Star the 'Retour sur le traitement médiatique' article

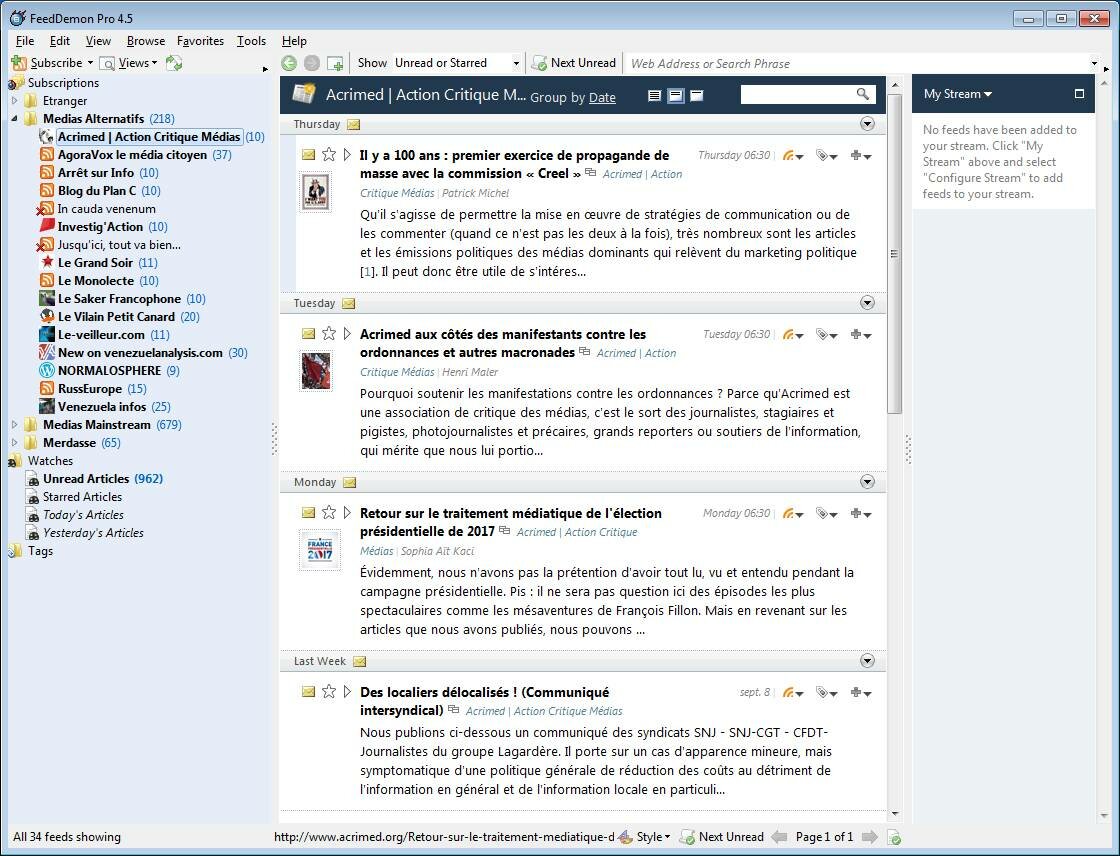point(329,512)
